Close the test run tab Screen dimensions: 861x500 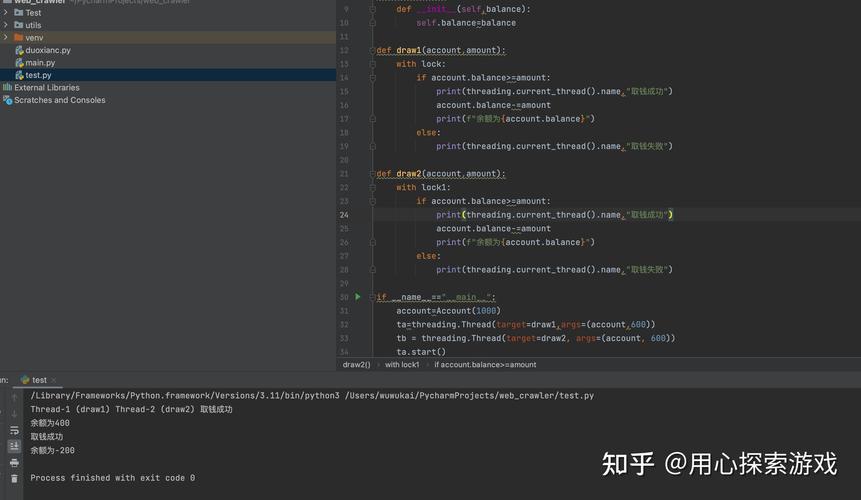coord(53,380)
